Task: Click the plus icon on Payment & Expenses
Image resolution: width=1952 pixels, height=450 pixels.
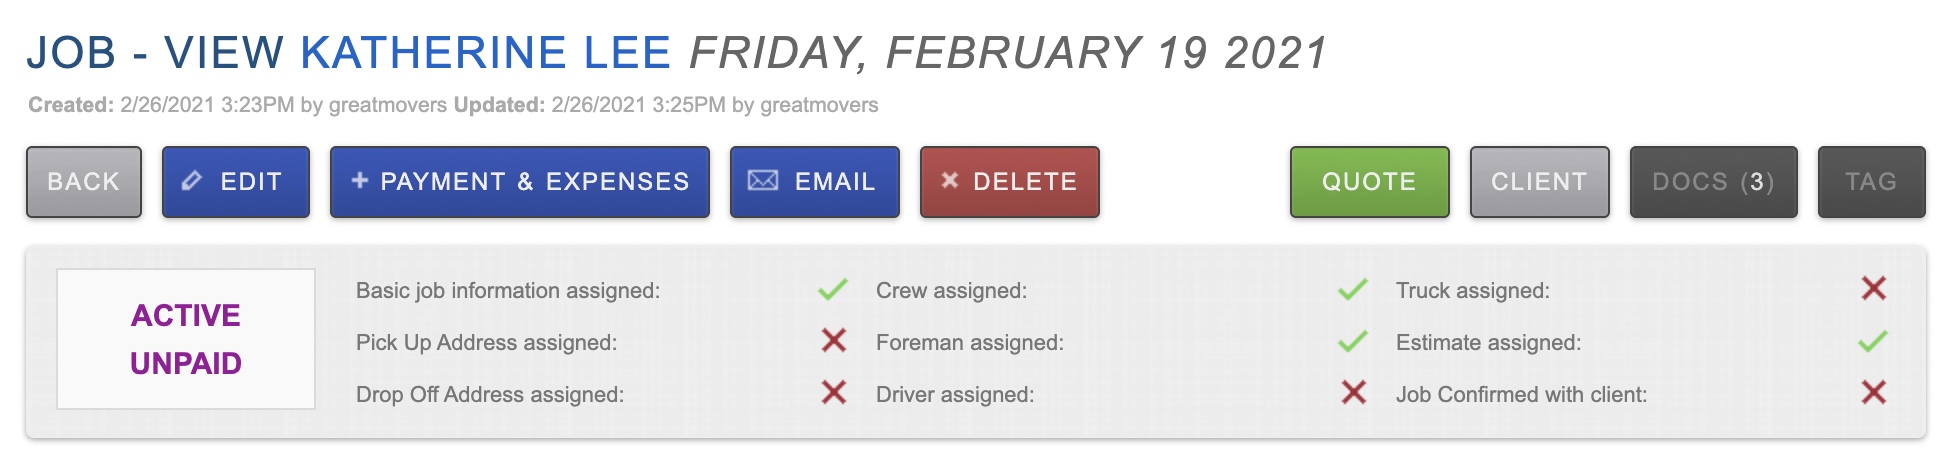Action: [x=360, y=180]
